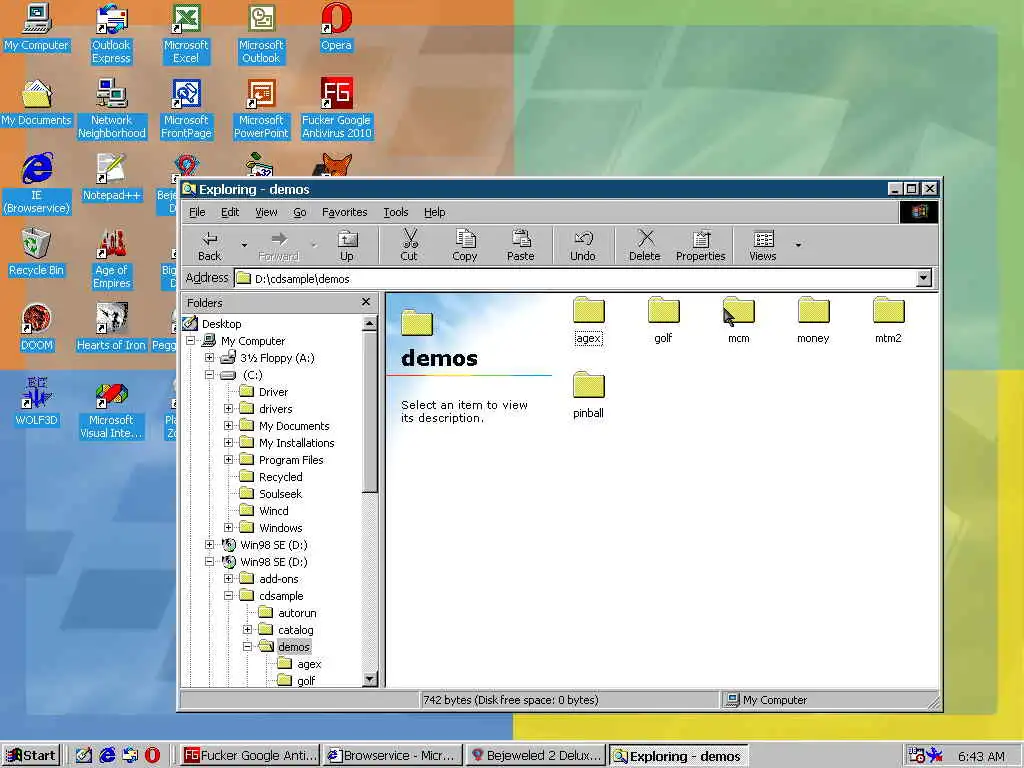Select Microsoft Excel desktop icon
The width and height of the screenshot is (1024, 768).
tap(186, 34)
